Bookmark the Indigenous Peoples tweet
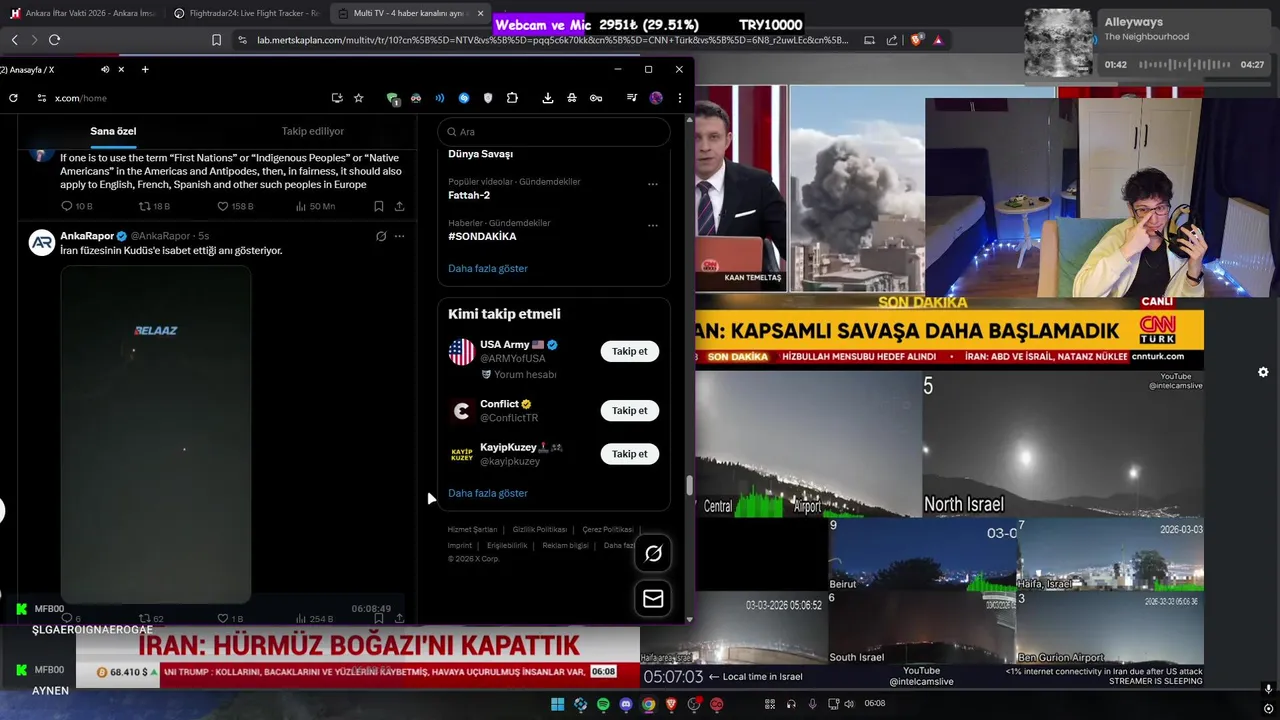The image size is (1280, 720). 379,206
